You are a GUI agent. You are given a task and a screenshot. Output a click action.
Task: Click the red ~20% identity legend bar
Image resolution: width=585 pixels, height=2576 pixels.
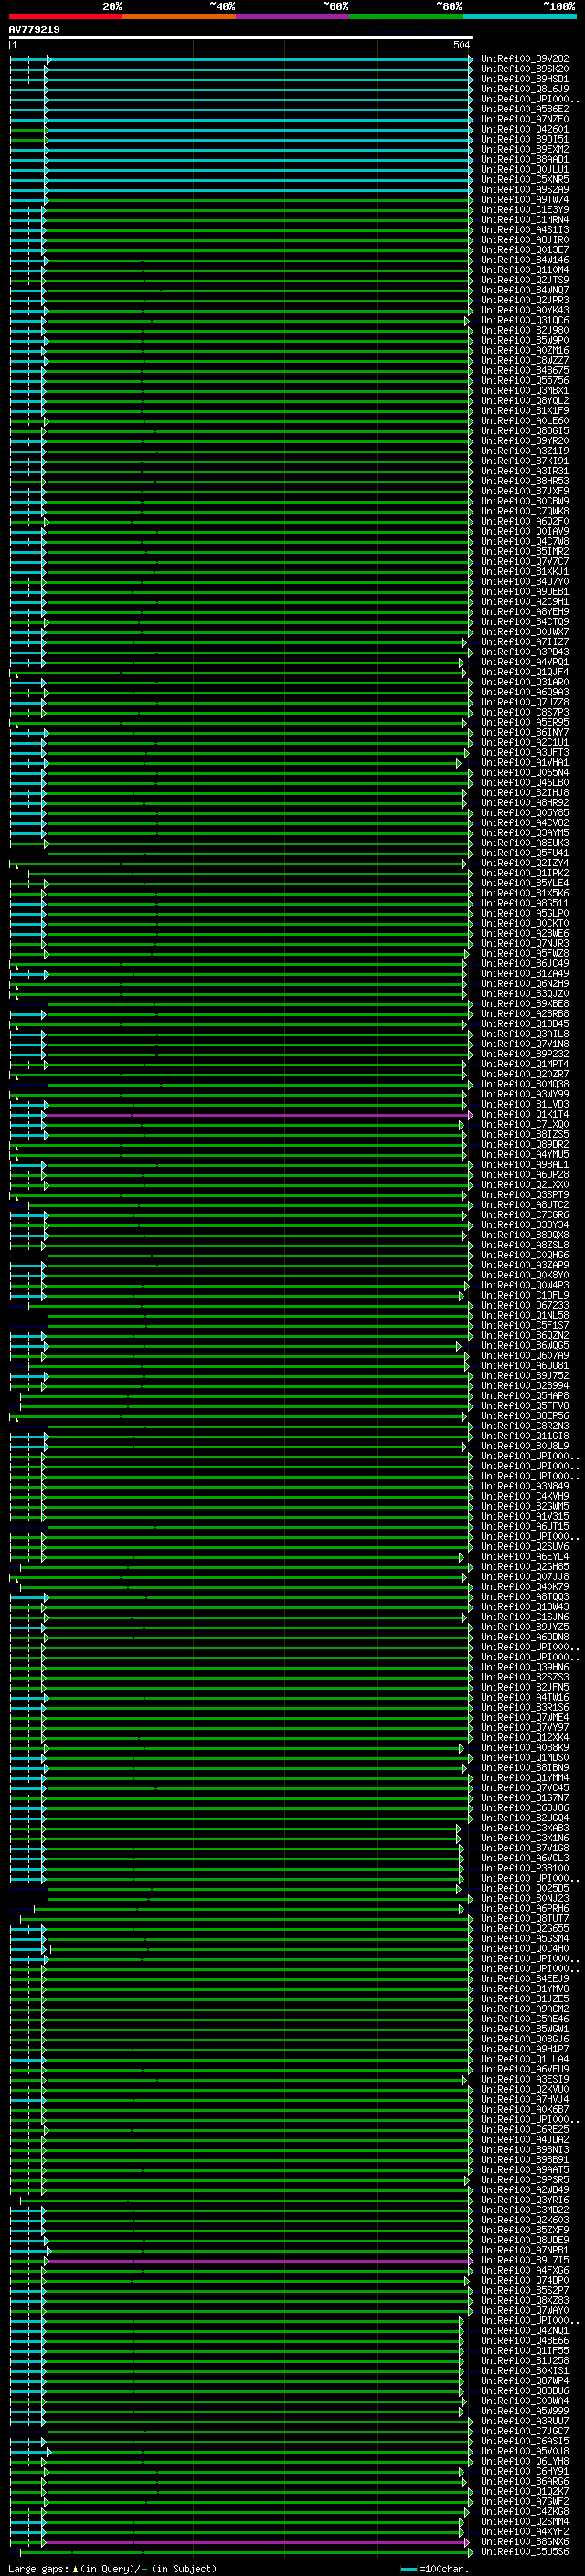tap(65, 16)
